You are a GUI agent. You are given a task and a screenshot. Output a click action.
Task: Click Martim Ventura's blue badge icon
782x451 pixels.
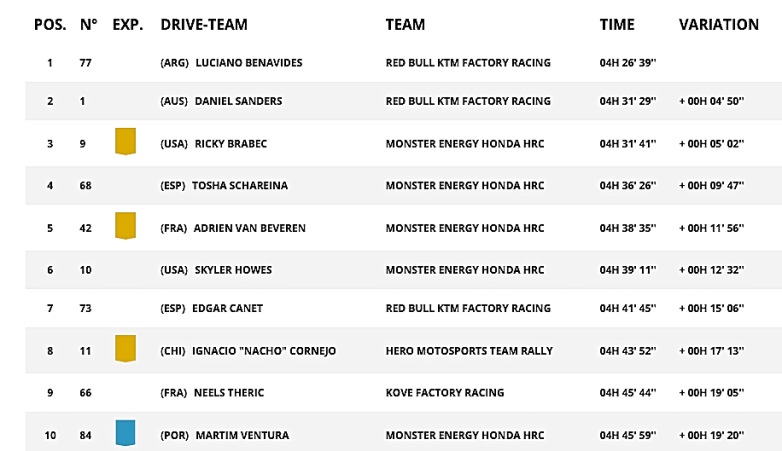click(x=125, y=431)
